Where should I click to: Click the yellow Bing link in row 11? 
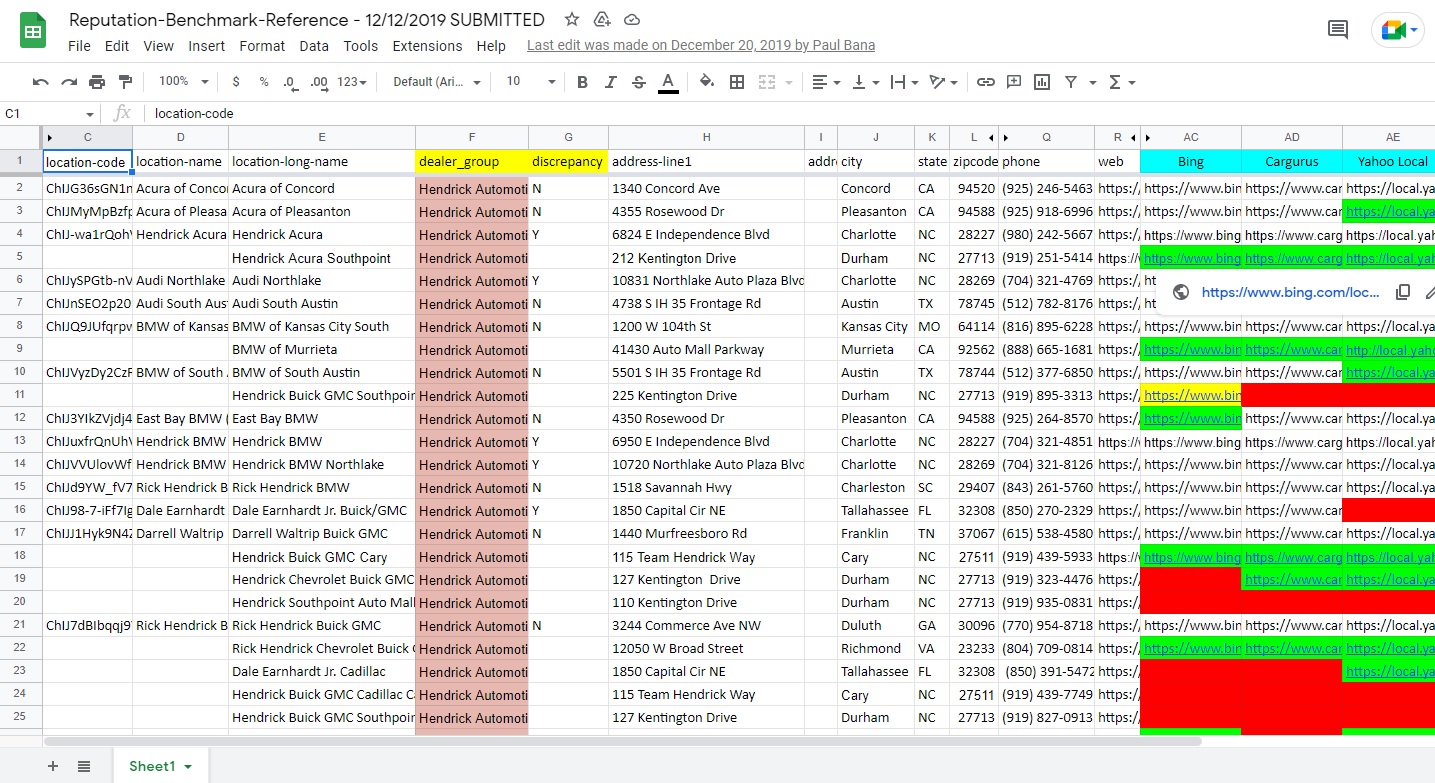pos(1191,395)
